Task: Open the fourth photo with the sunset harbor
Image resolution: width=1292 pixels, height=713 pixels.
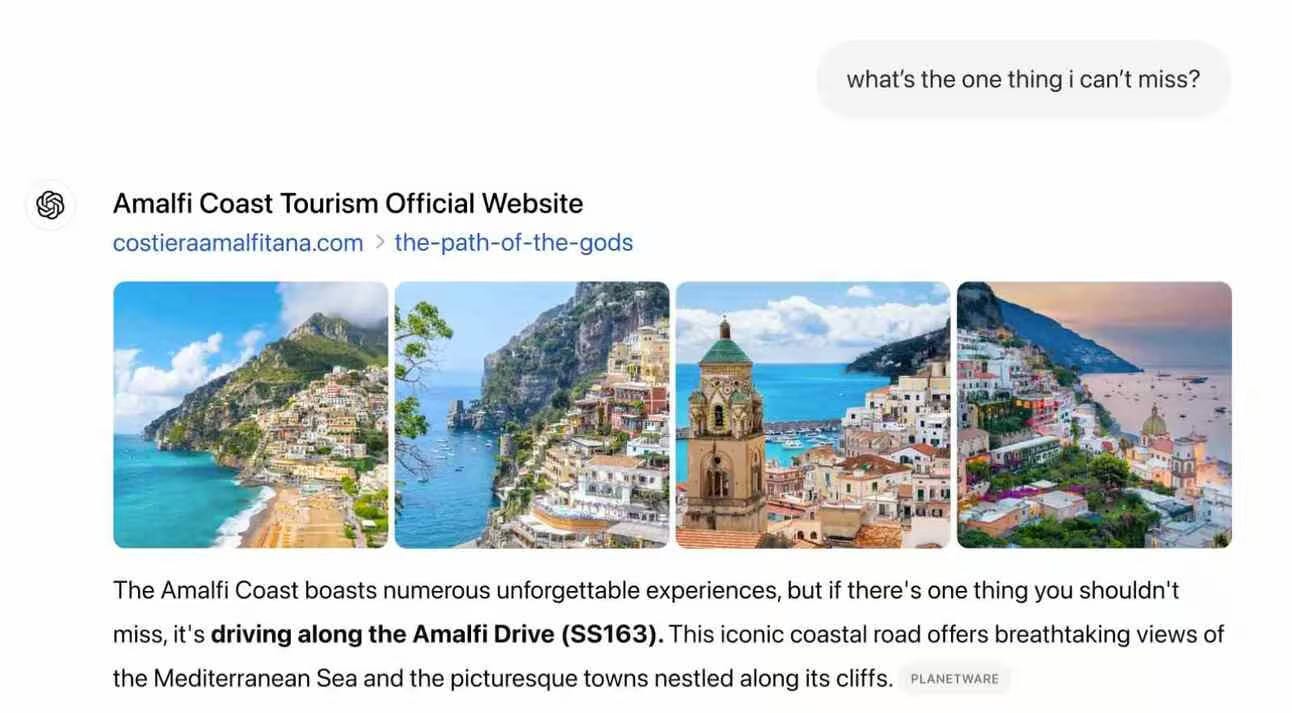Action: point(1094,415)
